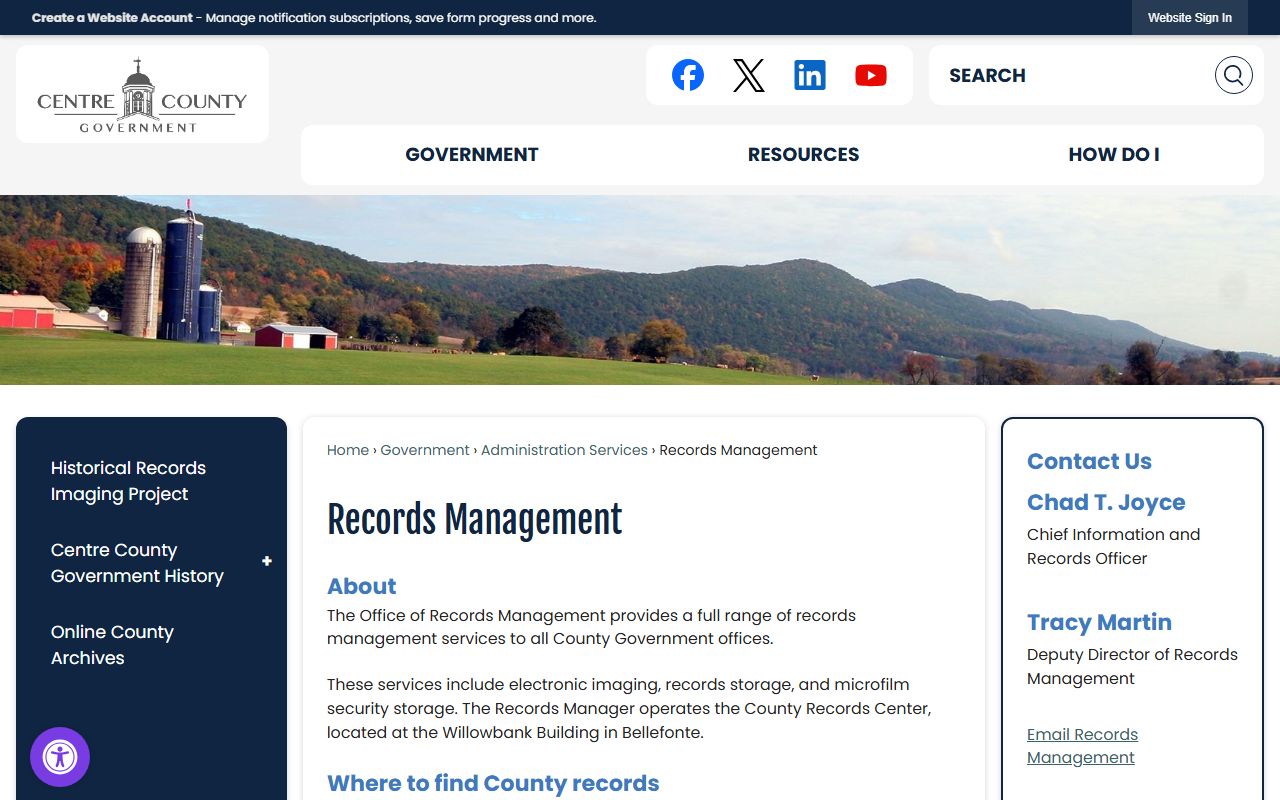Click the Tracy Martin name
The width and height of the screenshot is (1280, 800).
1099,622
